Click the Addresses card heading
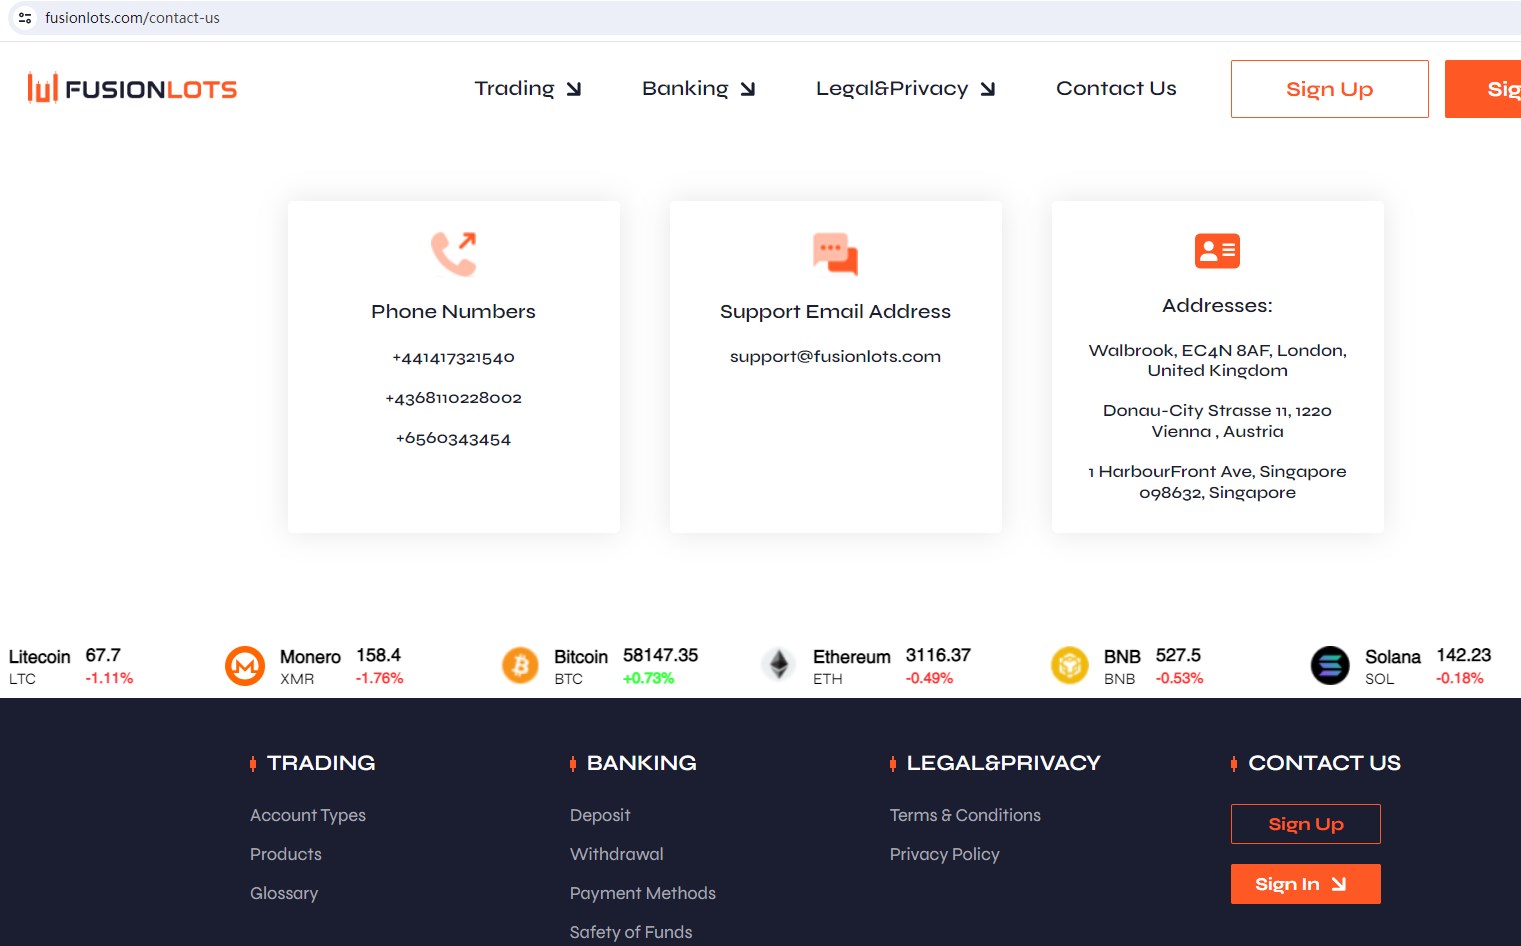1521x946 pixels. point(1217,306)
